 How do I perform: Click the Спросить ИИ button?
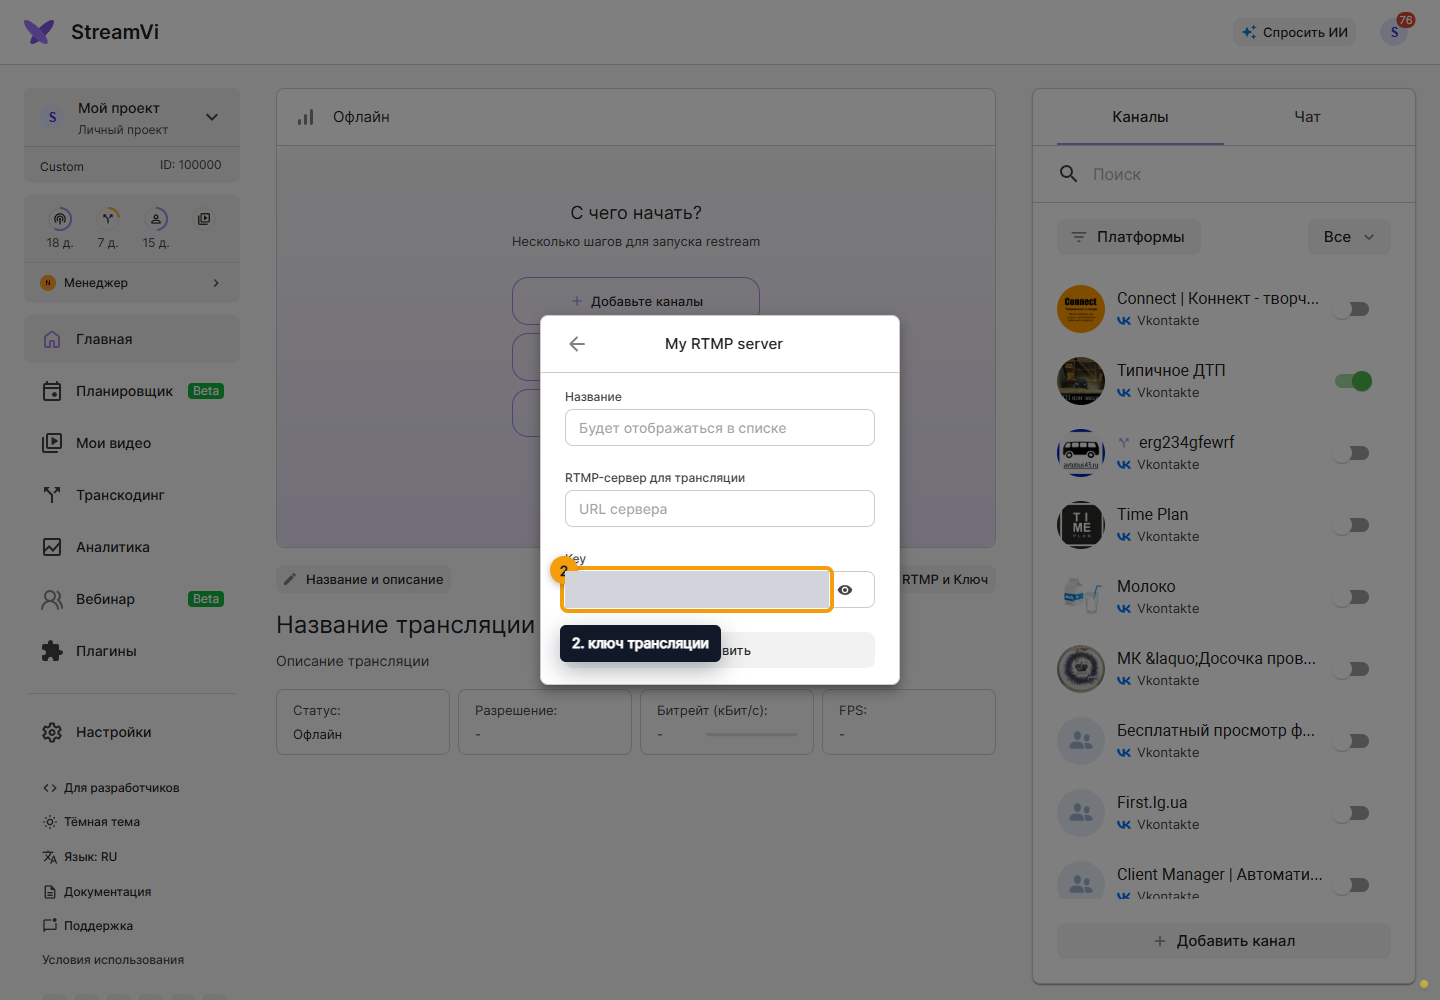pyautogui.click(x=1295, y=32)
